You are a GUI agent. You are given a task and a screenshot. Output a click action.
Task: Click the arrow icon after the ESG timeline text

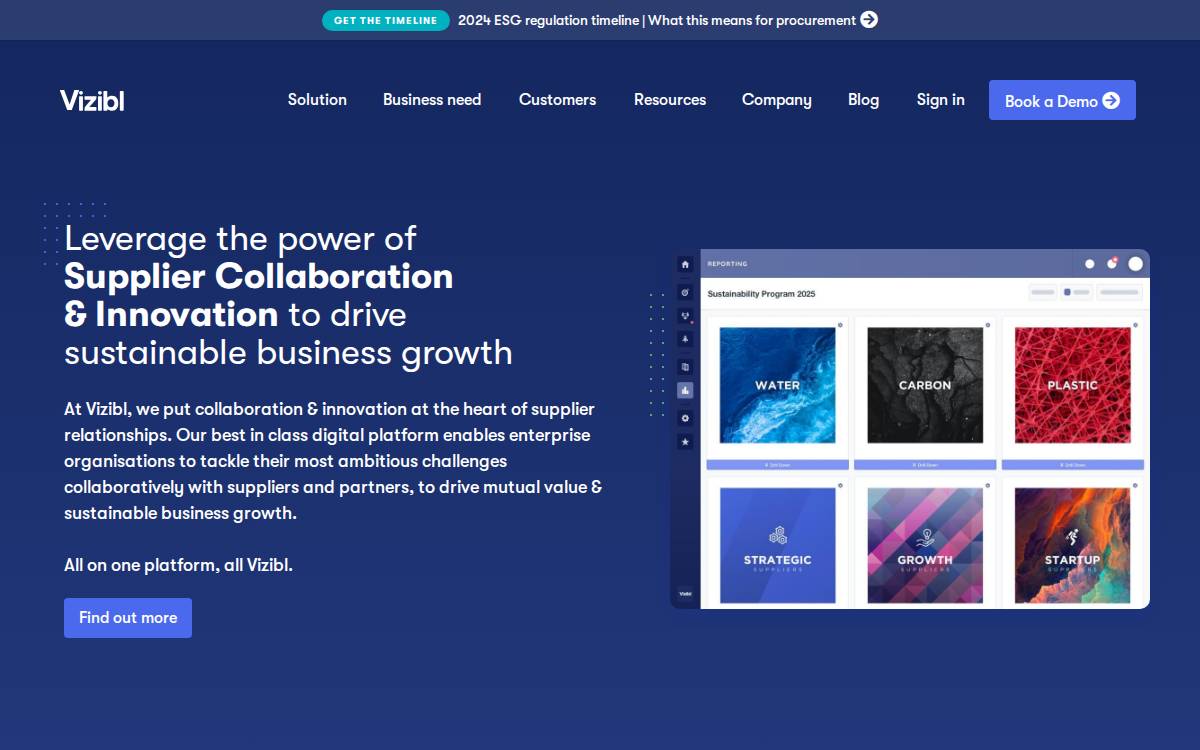point(869,20)
